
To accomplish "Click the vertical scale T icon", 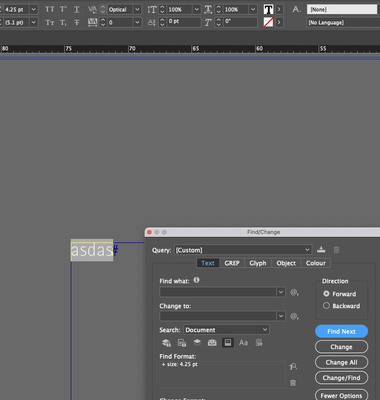I will point(152,10).
